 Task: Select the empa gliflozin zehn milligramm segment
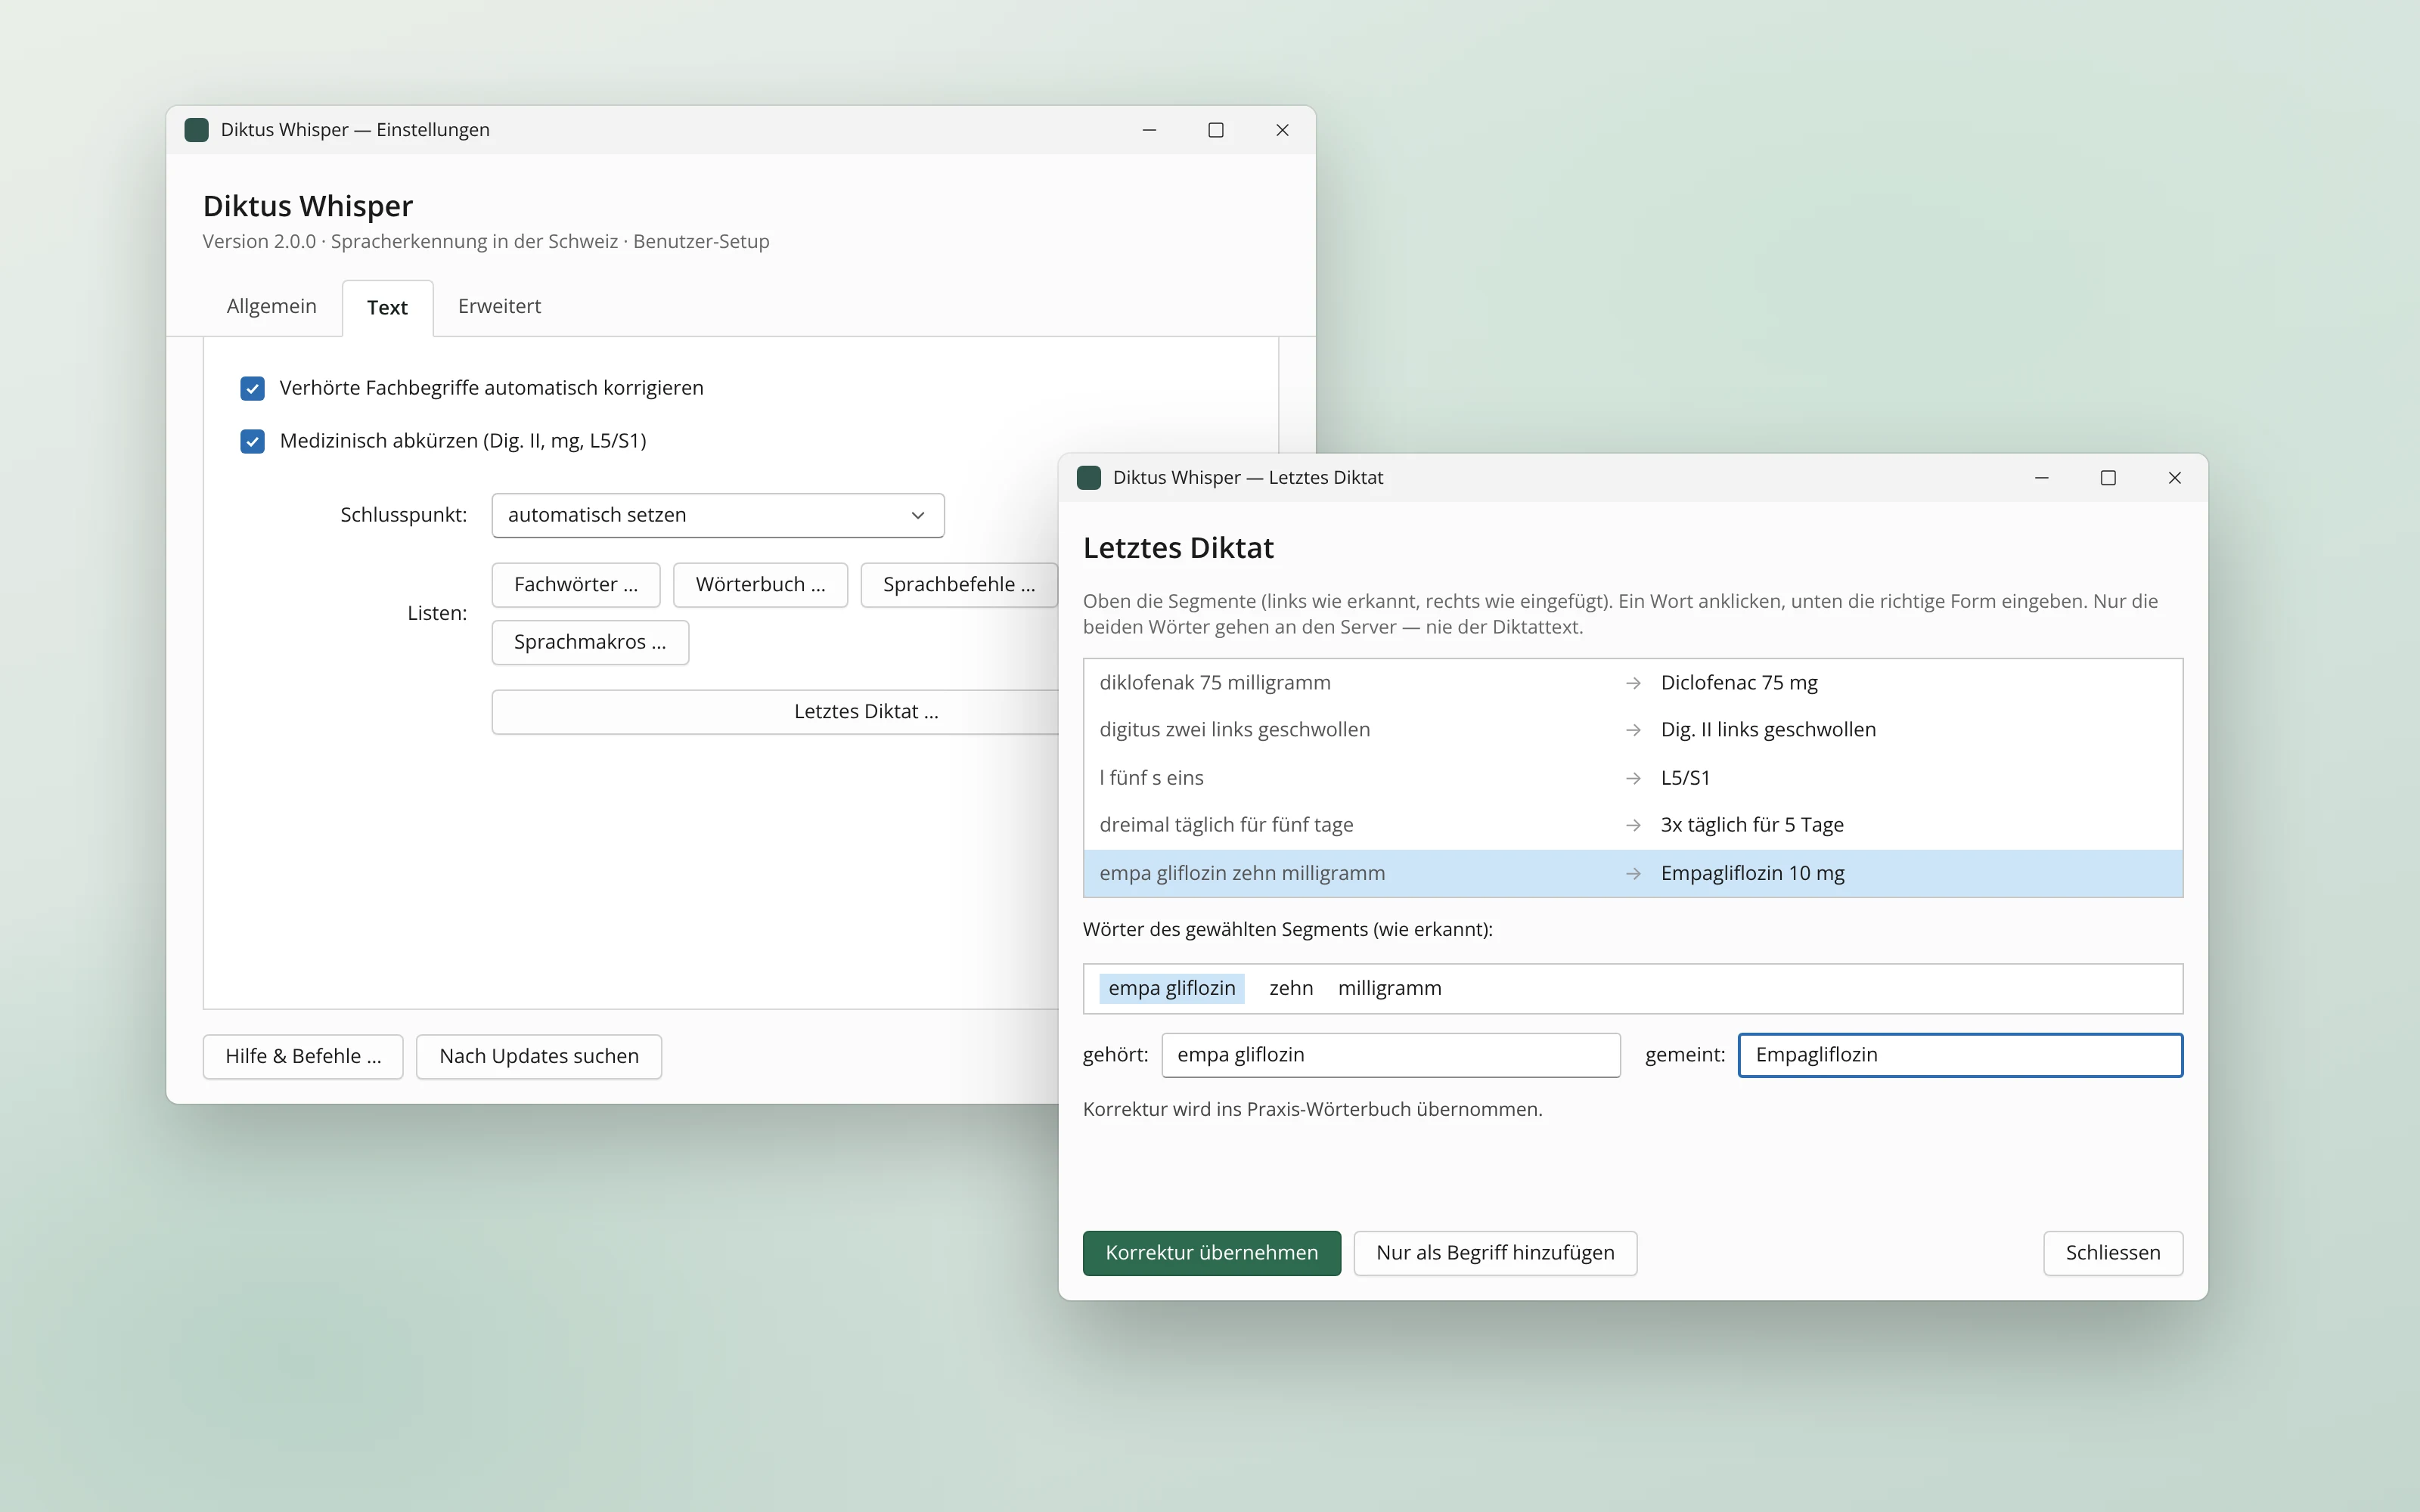click(x=1633, y=873)
